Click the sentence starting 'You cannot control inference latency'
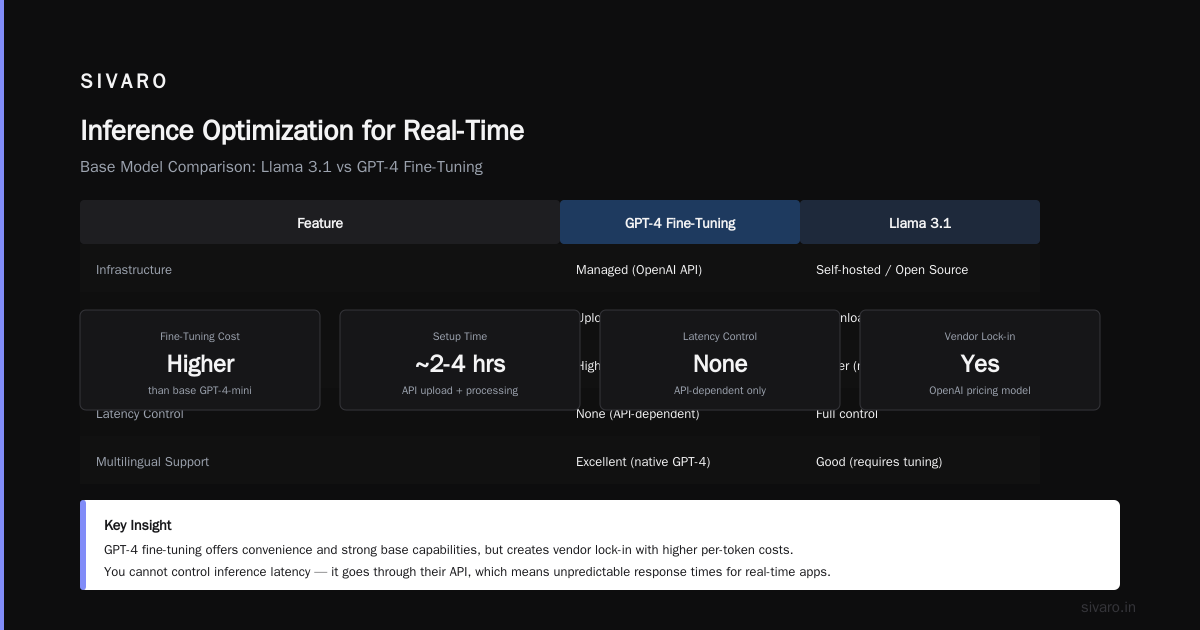Screen dimensions: 1200x630 [x=467, y=572]
